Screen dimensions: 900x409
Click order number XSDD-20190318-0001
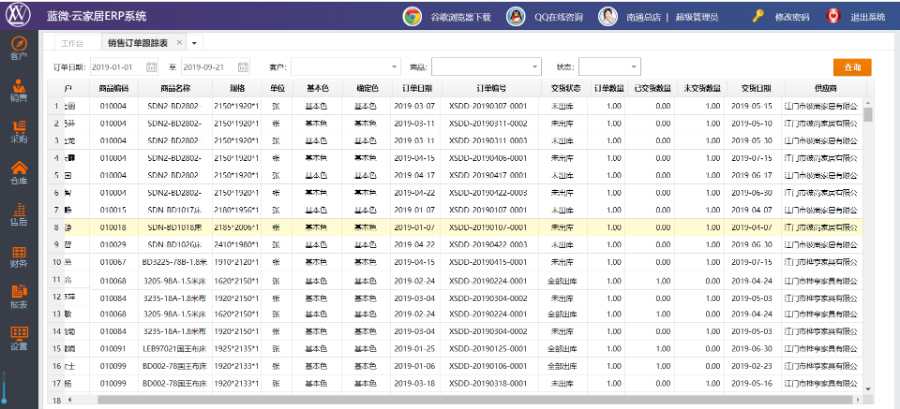click(x=488, y=383)
